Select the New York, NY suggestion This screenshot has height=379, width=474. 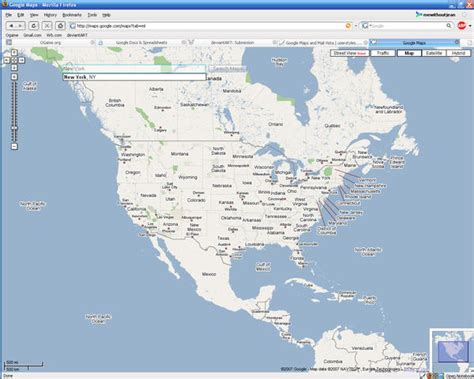pos(134,77)
